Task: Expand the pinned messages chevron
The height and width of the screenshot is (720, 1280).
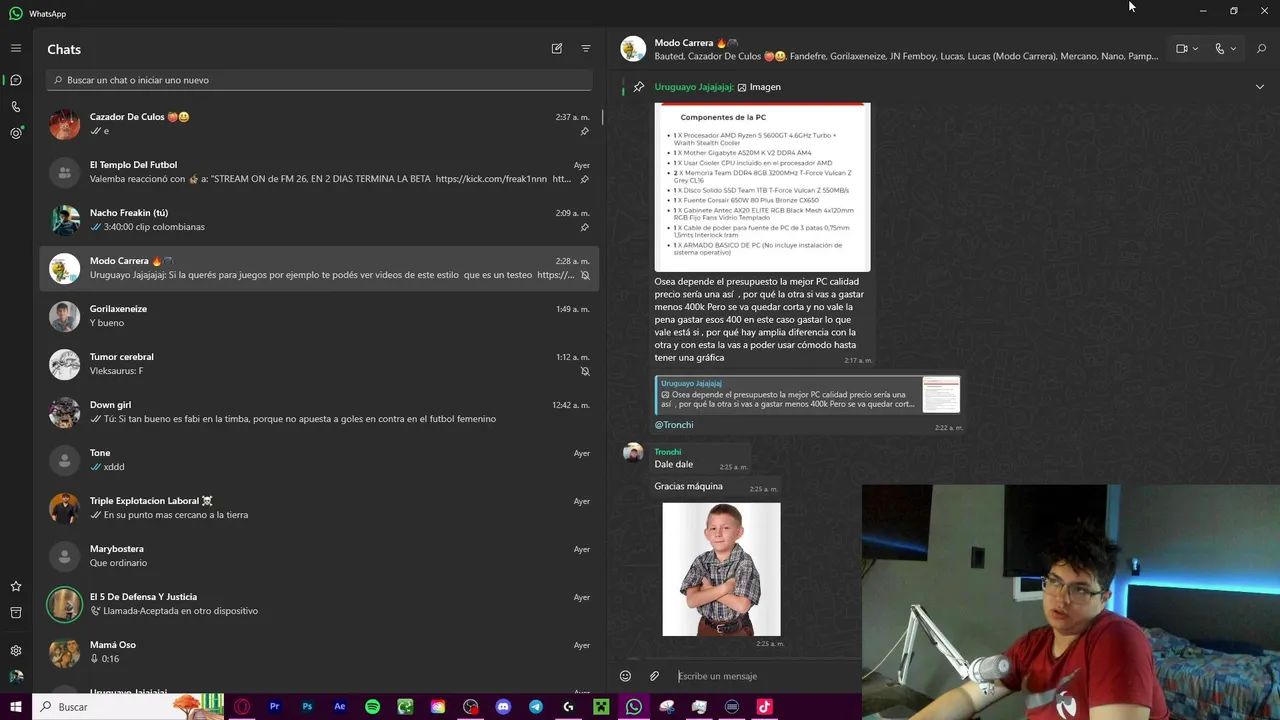Action: click(1259, 87)
